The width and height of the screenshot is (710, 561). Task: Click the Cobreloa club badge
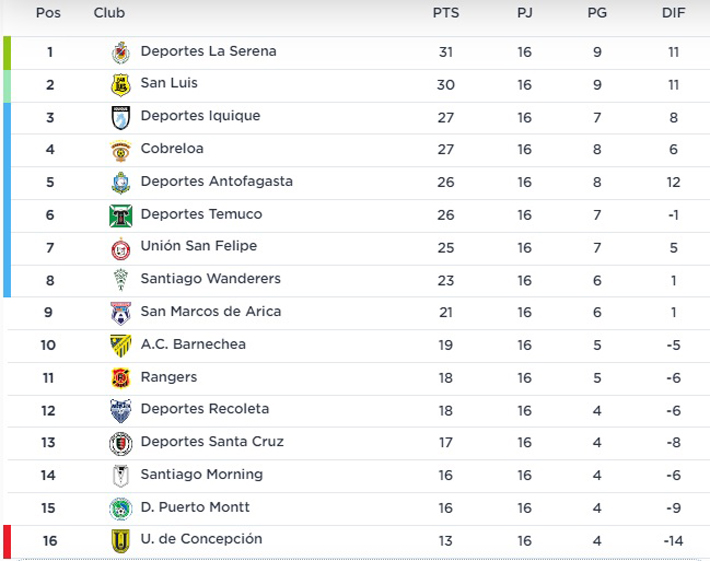(120, 151)
